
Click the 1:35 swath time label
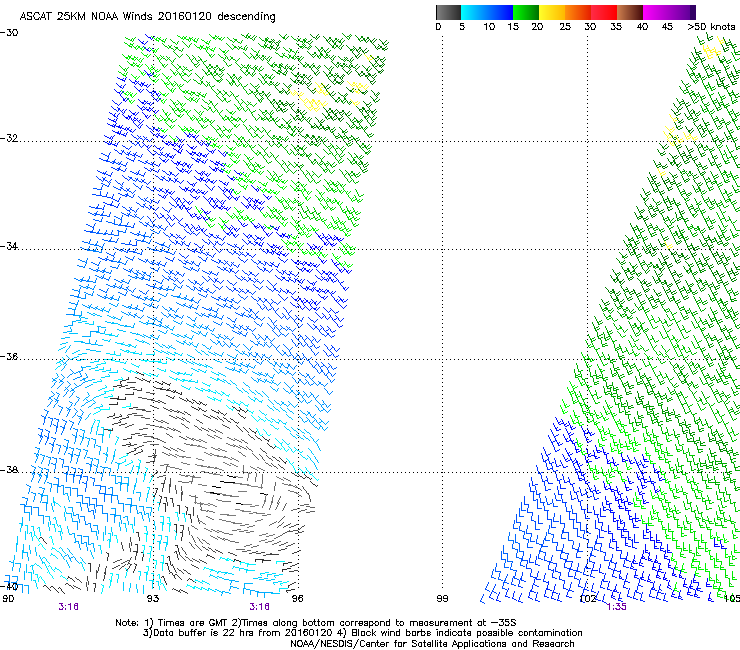pos(616,607)
